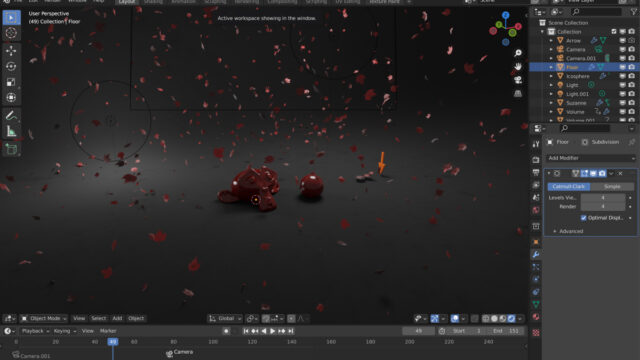Choose the Move tool

click(11, 51)
